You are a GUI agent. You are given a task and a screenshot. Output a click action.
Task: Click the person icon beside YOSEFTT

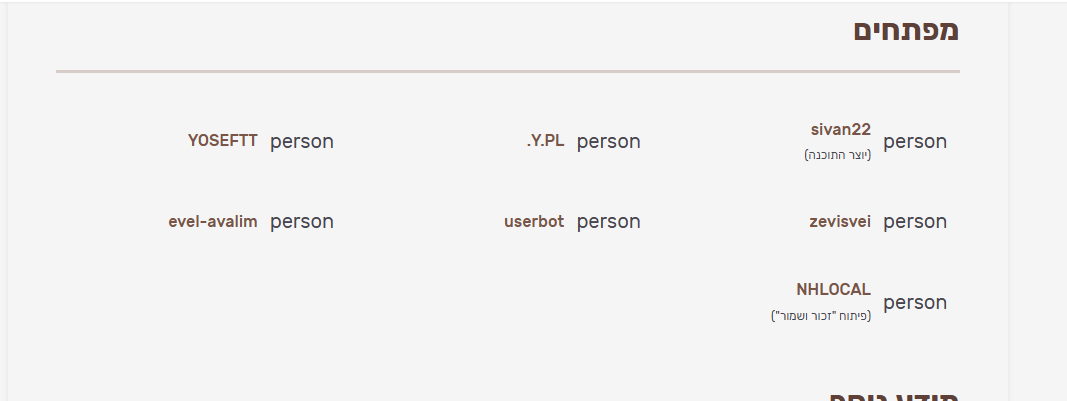click(x=301, y=141)
